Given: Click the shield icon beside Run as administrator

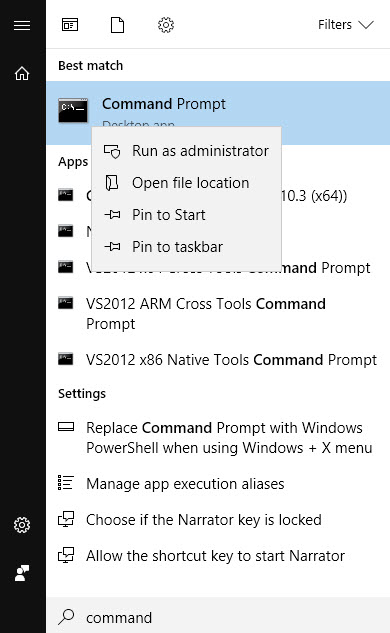Looking at the screenshot, I should [x=112, y=151].
